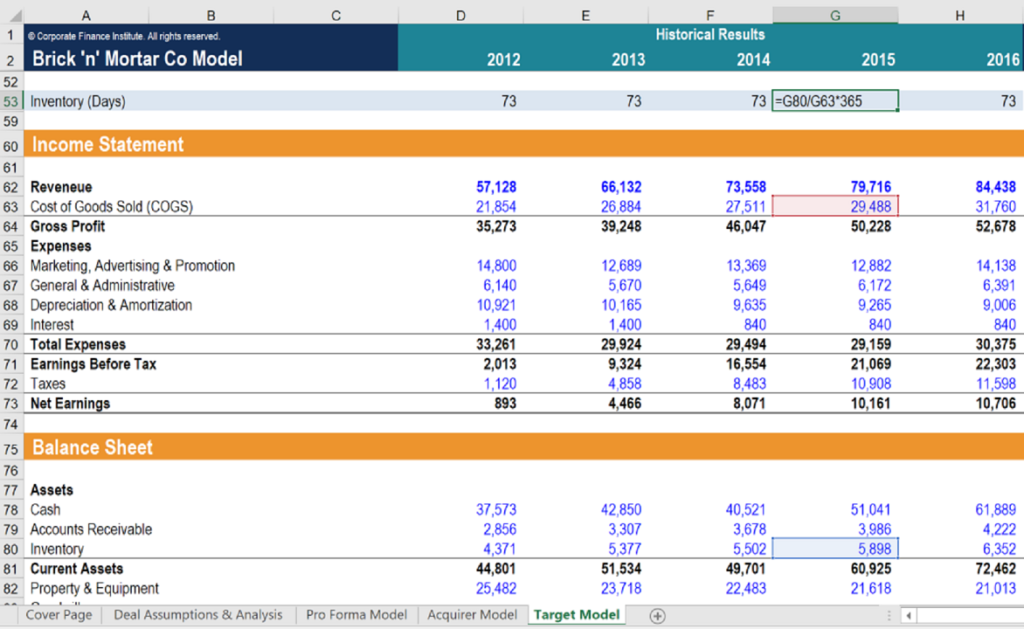The height and width of the screenshot is (629, 1024).
Task: Open the Pro Forma Model sheet
Action: pyautogui.click(x=356, y=615)
